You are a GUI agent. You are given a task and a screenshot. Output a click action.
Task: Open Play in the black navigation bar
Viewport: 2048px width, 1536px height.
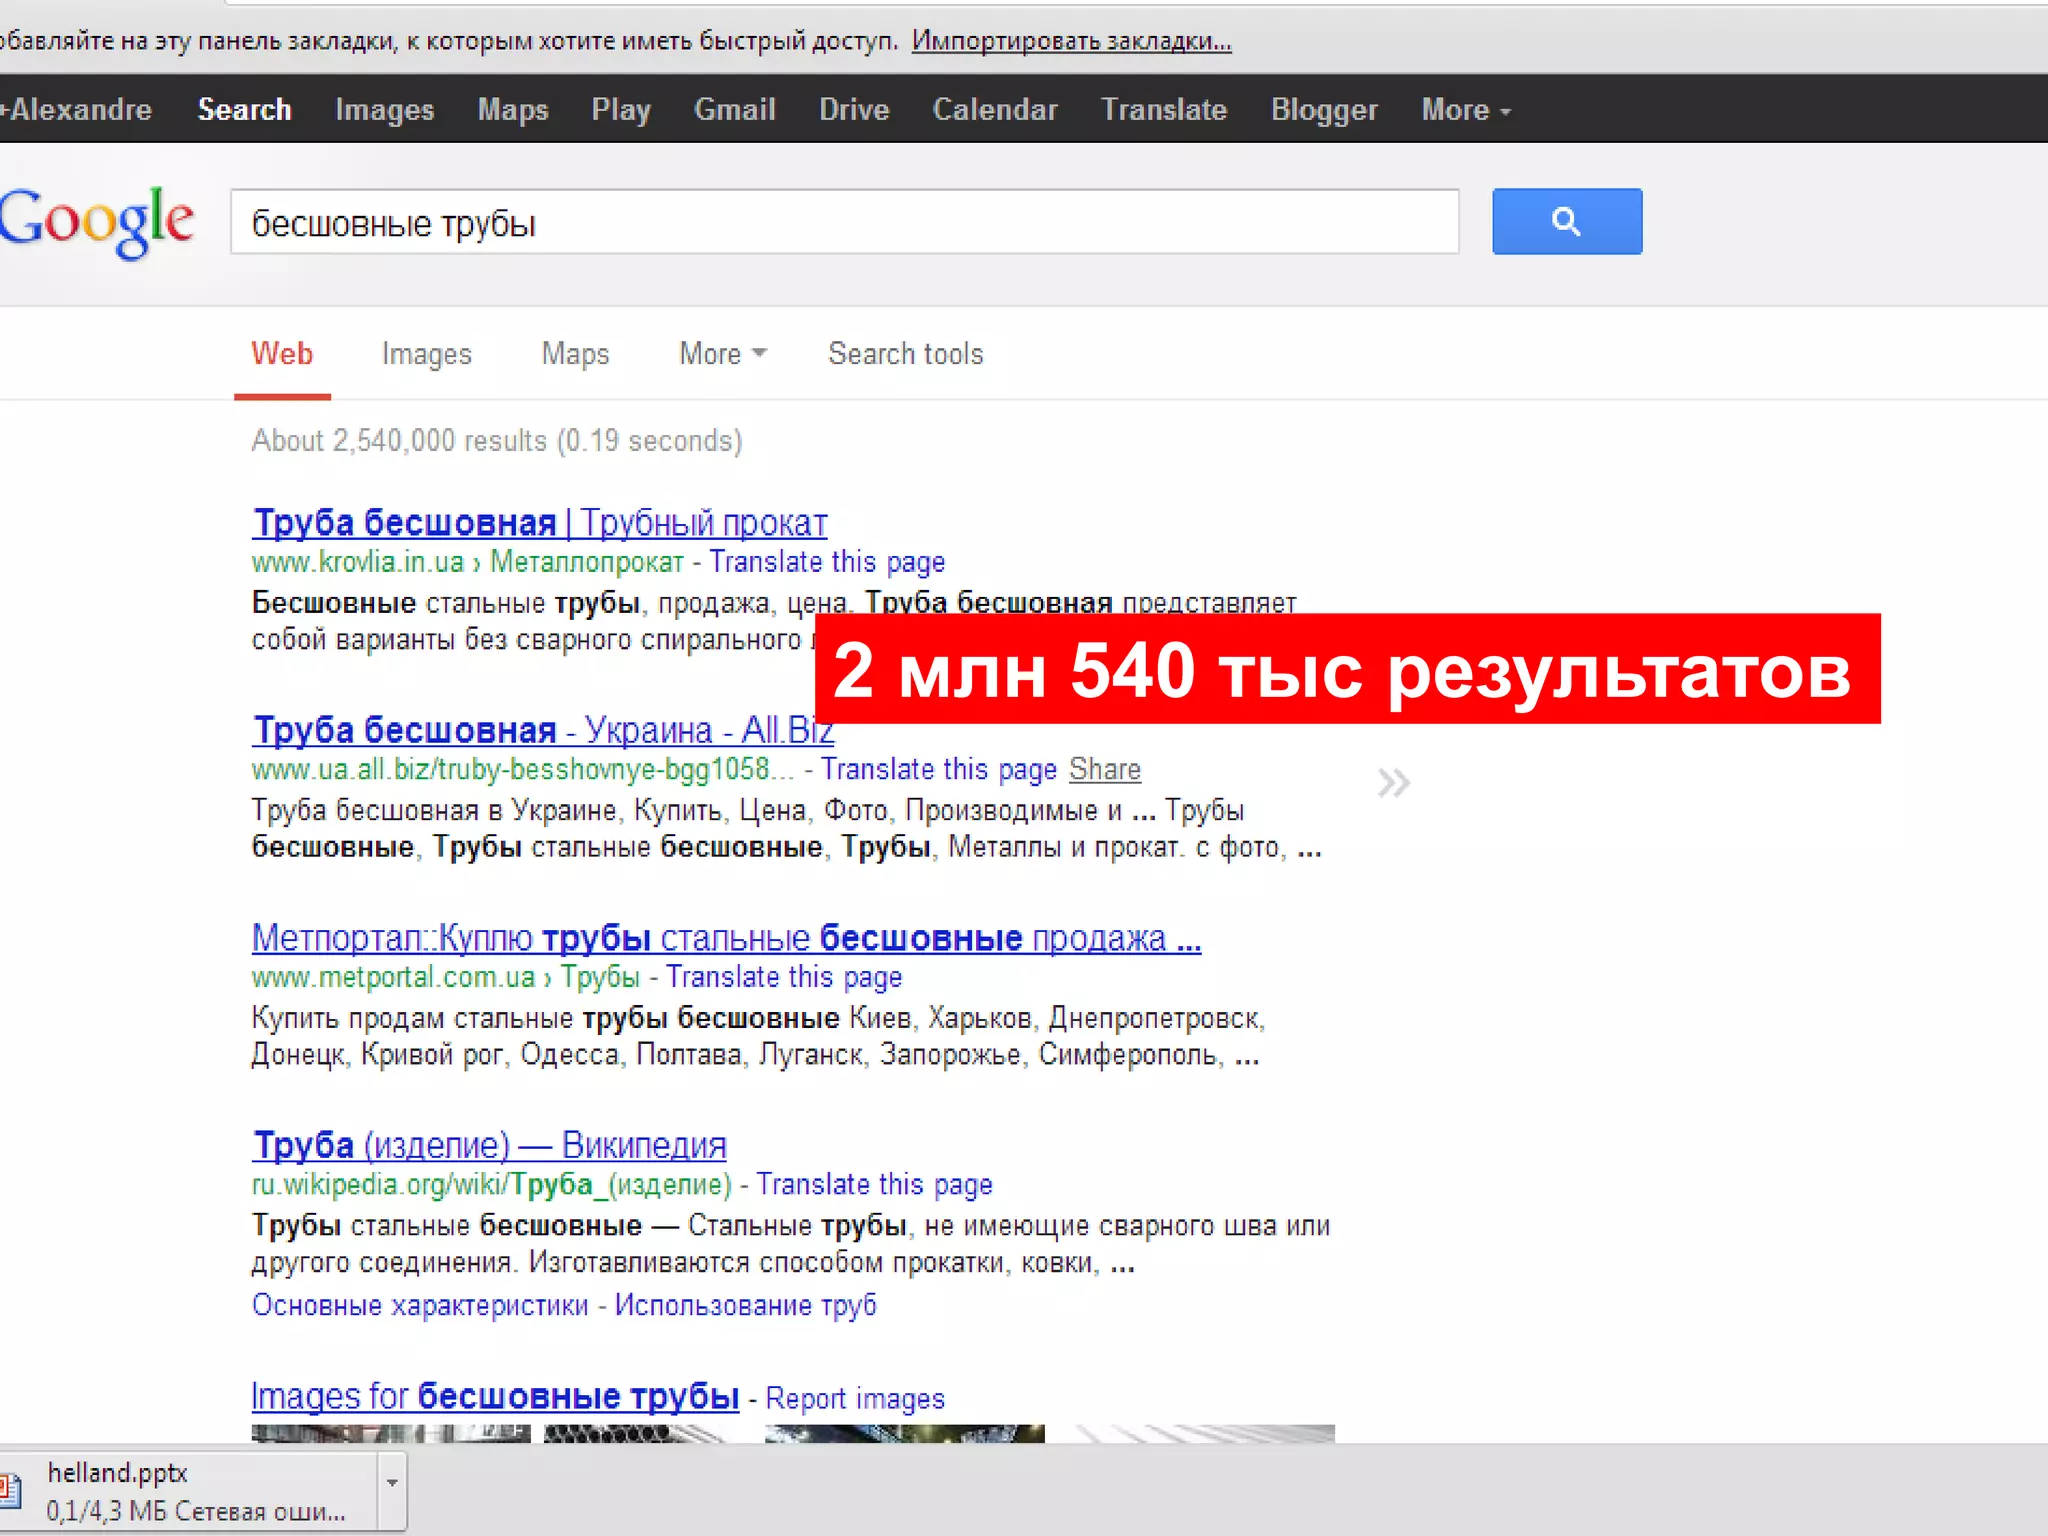click(621, 109)
